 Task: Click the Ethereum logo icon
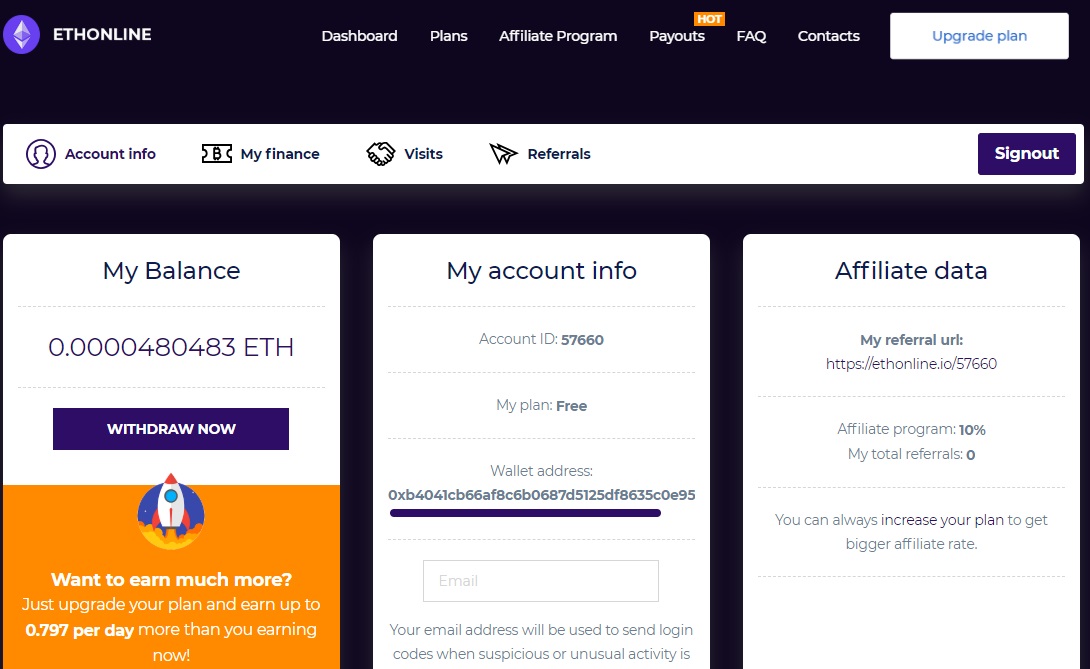tap(21, 35)
